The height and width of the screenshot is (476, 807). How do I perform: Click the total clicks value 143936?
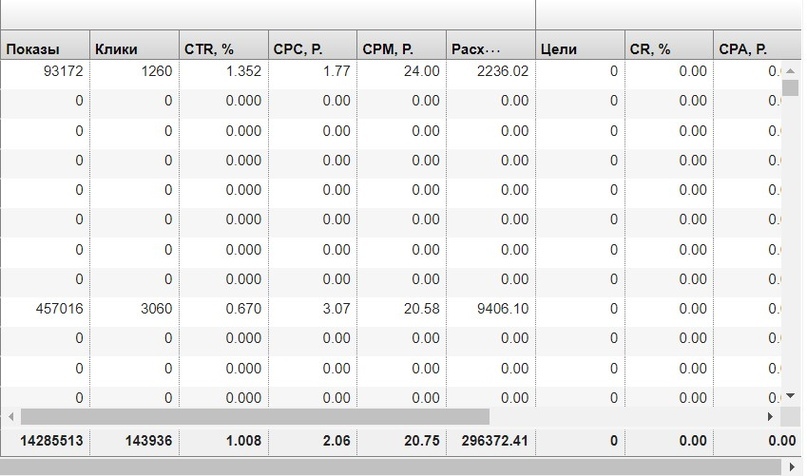[134, 441]
